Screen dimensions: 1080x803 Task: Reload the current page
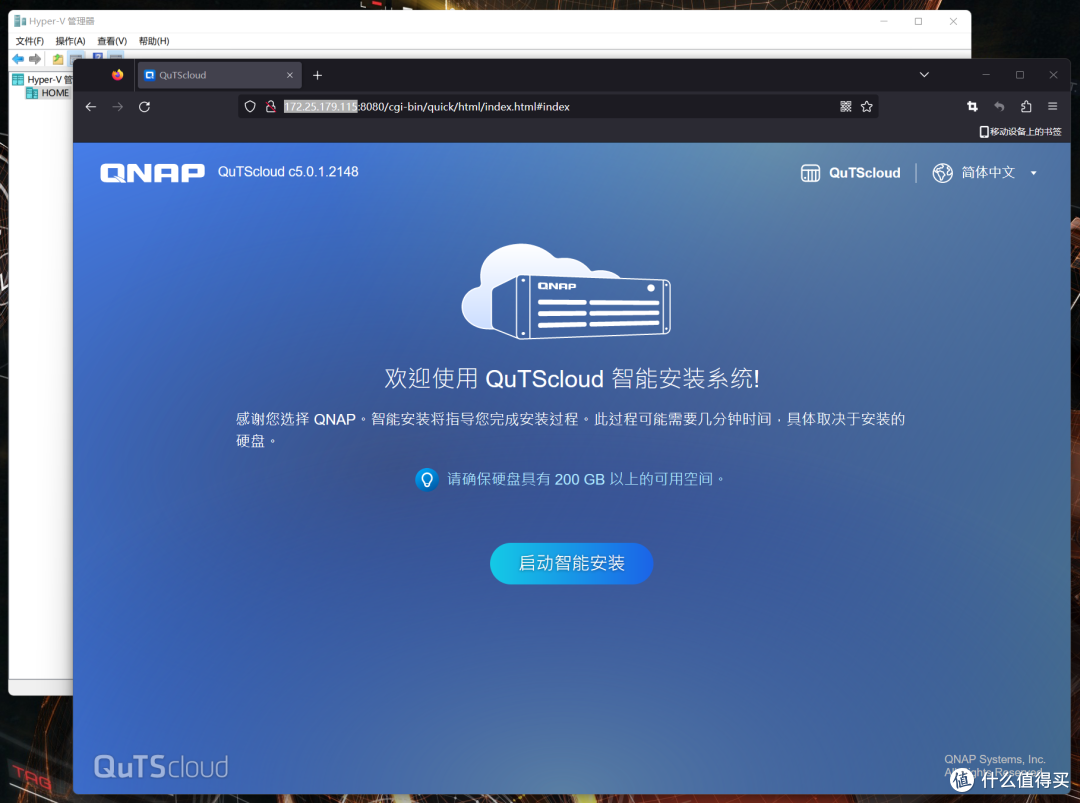[145, 107]
